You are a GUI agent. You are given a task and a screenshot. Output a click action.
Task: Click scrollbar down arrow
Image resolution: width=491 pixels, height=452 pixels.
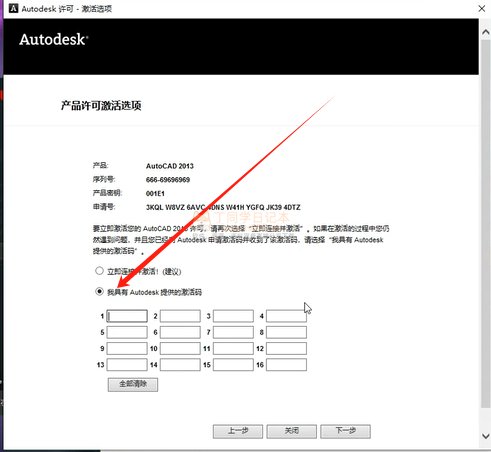click(486, 436)
